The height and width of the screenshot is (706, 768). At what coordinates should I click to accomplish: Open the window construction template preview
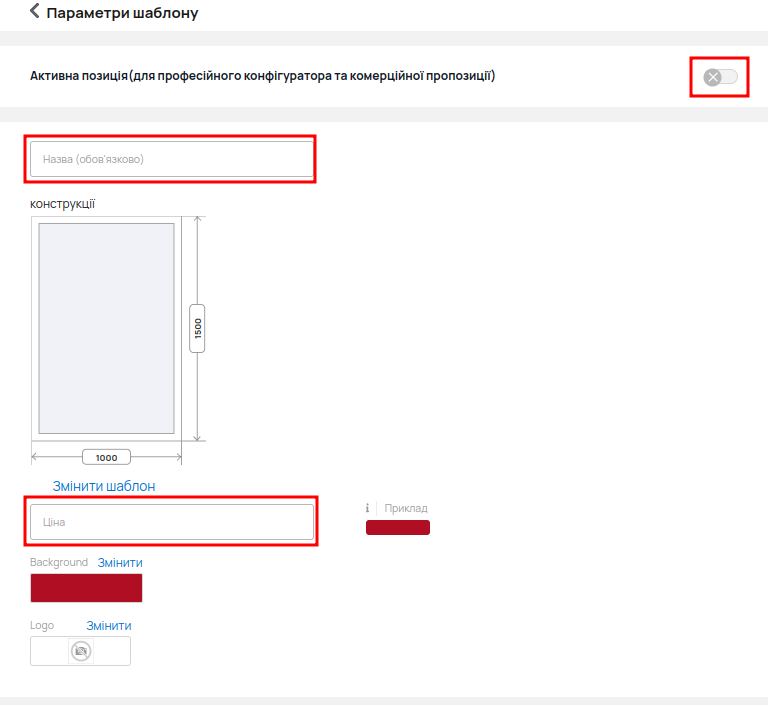(106, 329)
